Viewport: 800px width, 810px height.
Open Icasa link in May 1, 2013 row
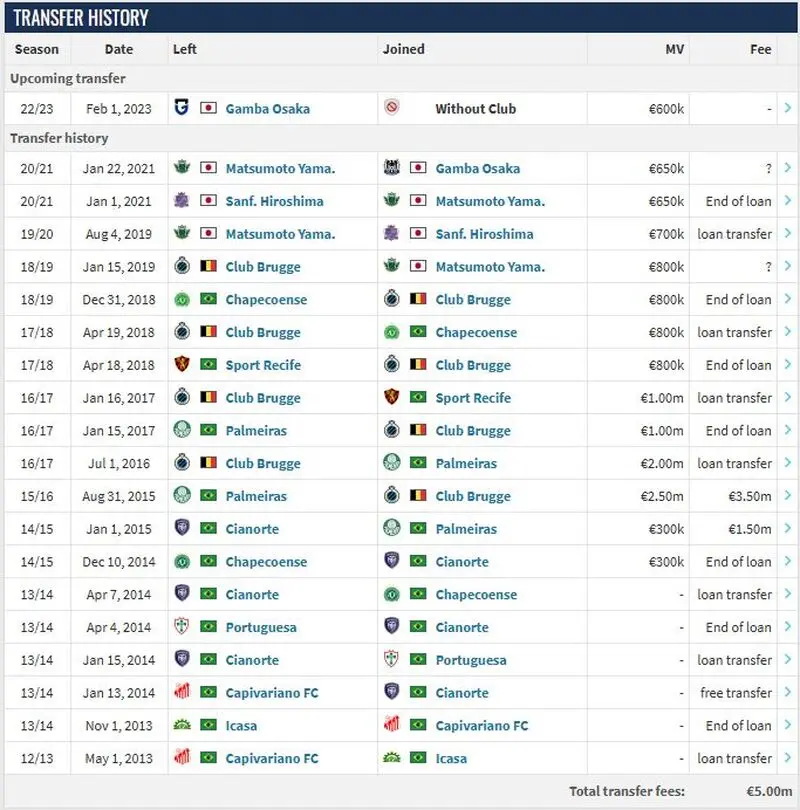[x=451, y=758]
